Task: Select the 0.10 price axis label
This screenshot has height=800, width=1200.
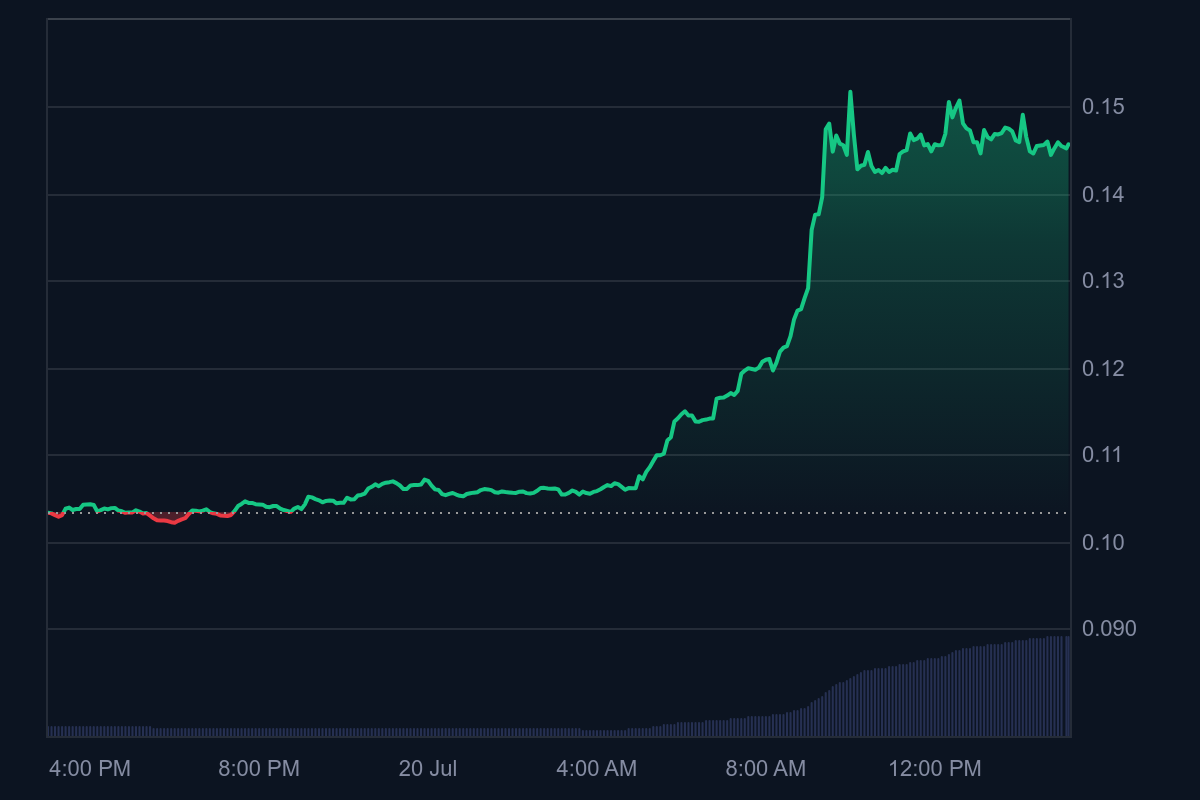Action: point(1103,543)
